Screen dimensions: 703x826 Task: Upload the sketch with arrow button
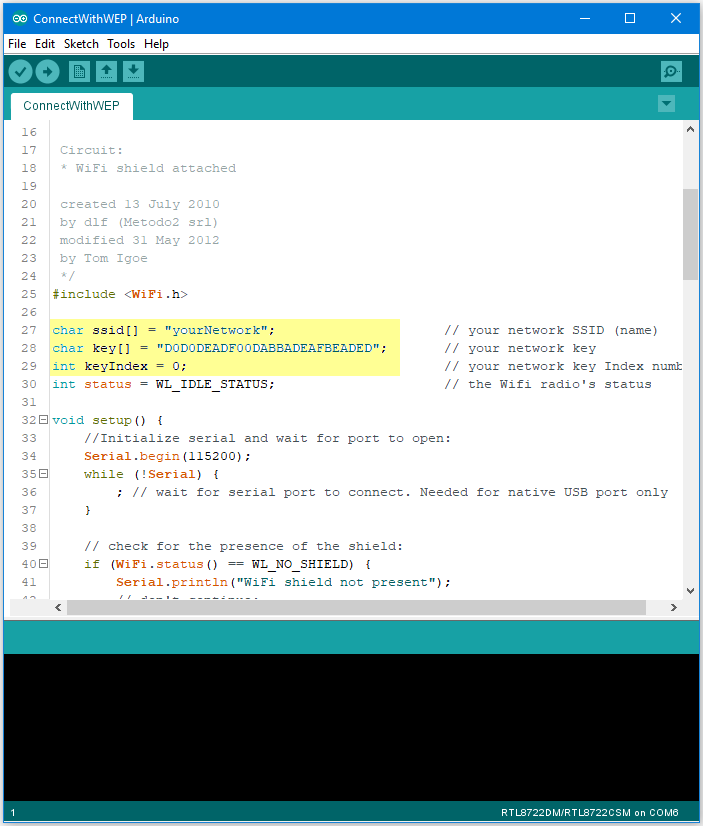(x=47, y=72)
